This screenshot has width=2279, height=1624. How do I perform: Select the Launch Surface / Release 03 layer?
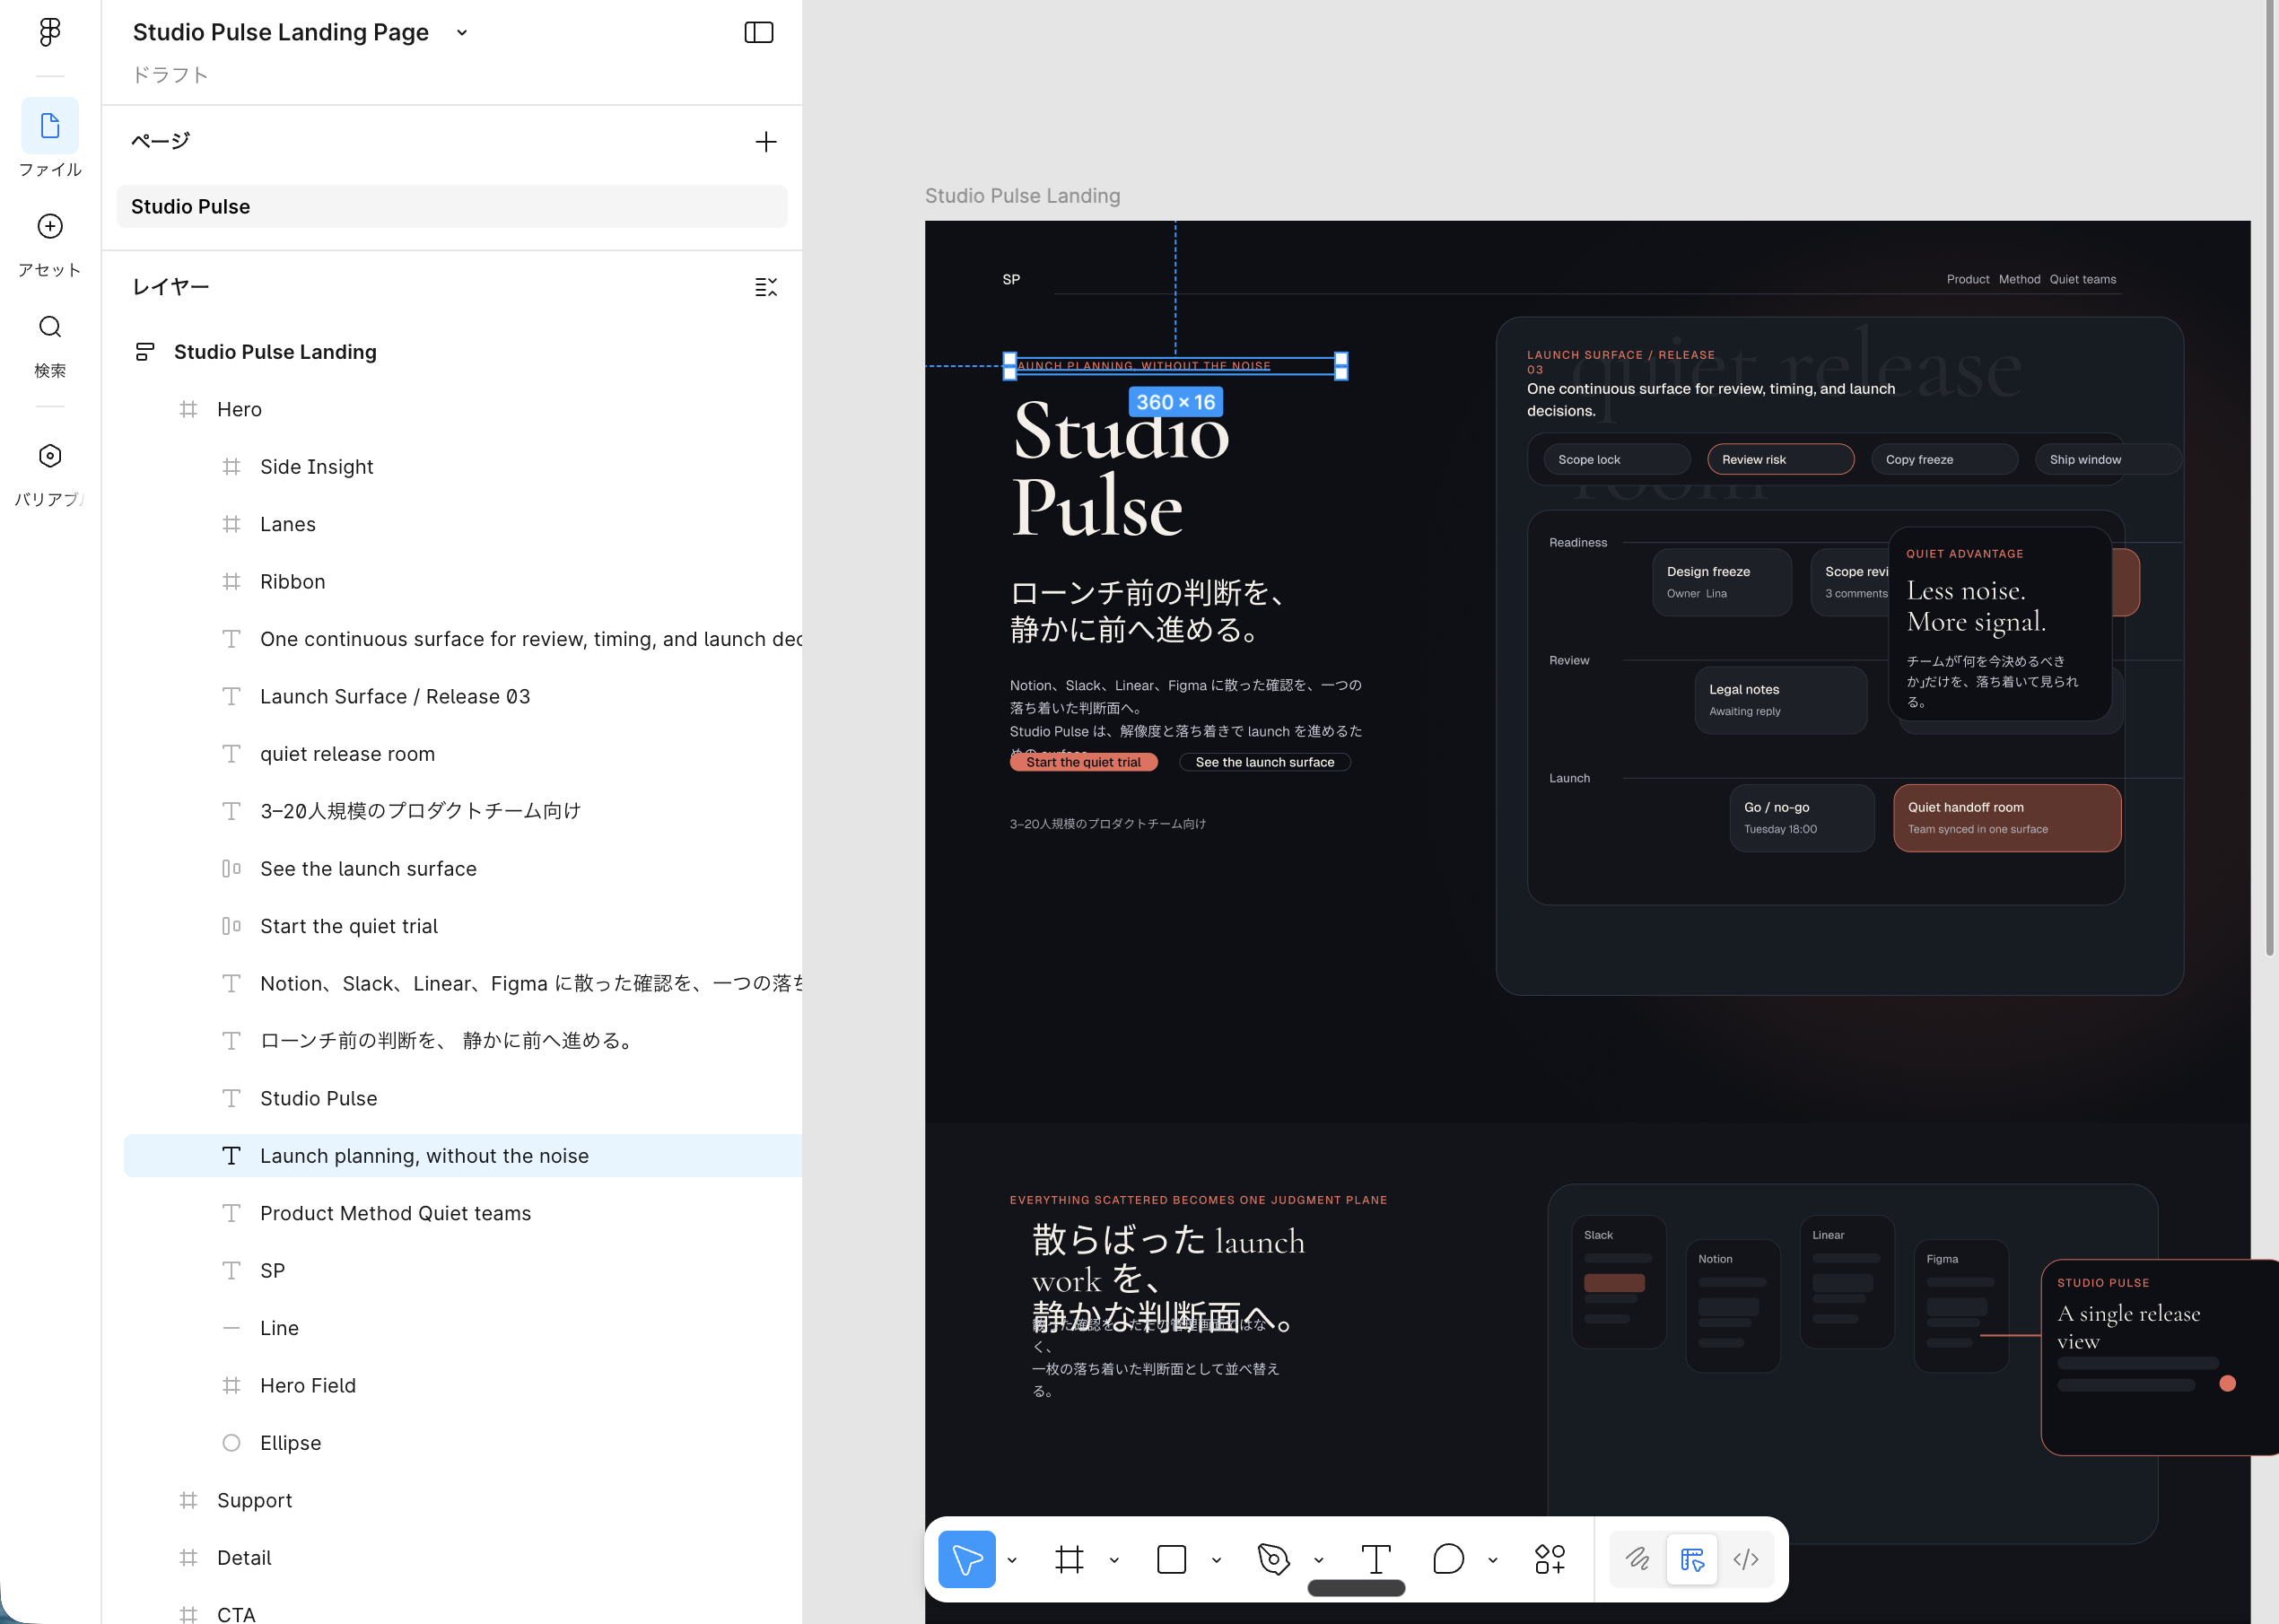pos(463,696)
